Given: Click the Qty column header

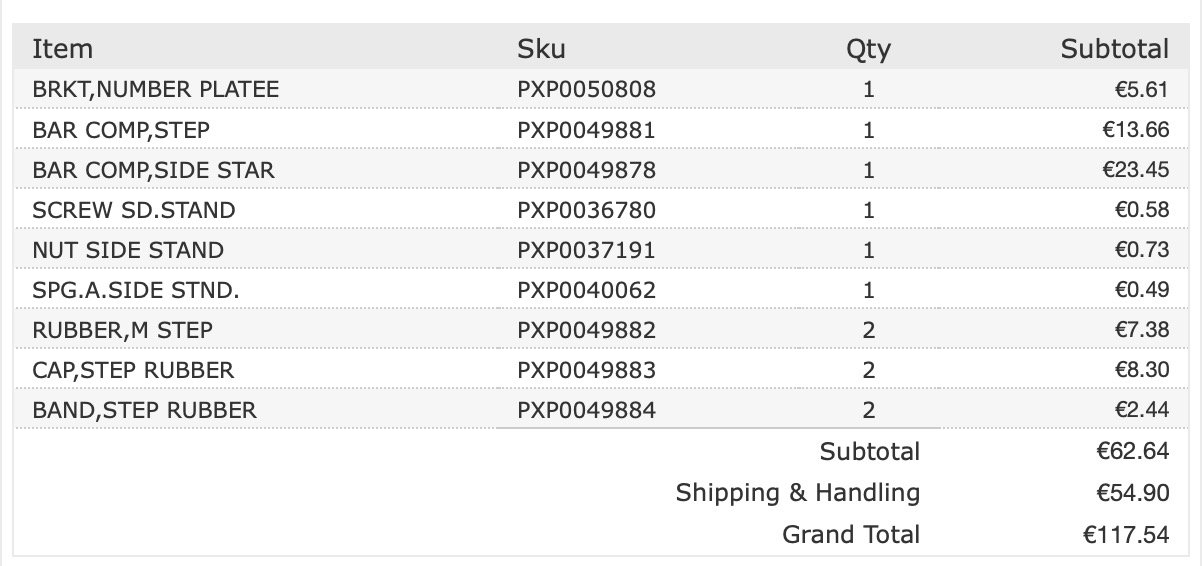Looking at the screenshot, I should tap(867, 49).
